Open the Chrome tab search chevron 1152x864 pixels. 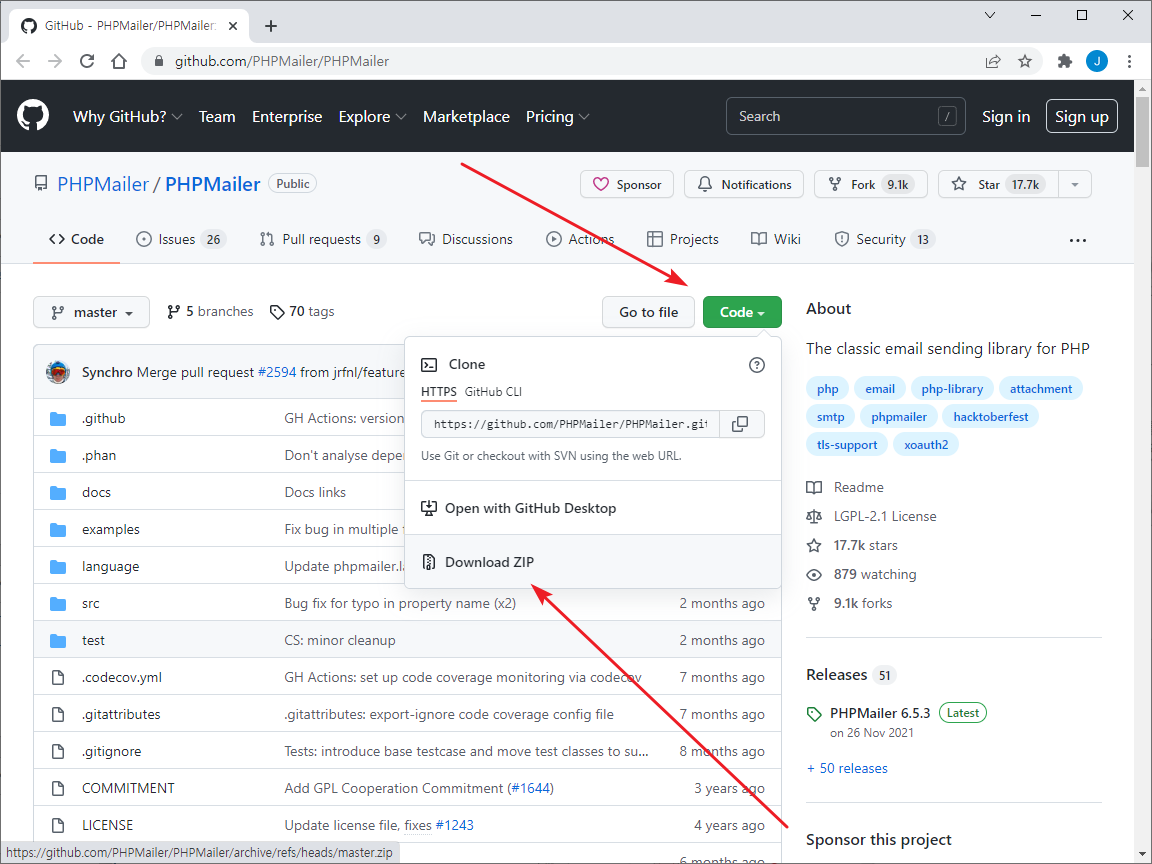(x=990, y=15)
